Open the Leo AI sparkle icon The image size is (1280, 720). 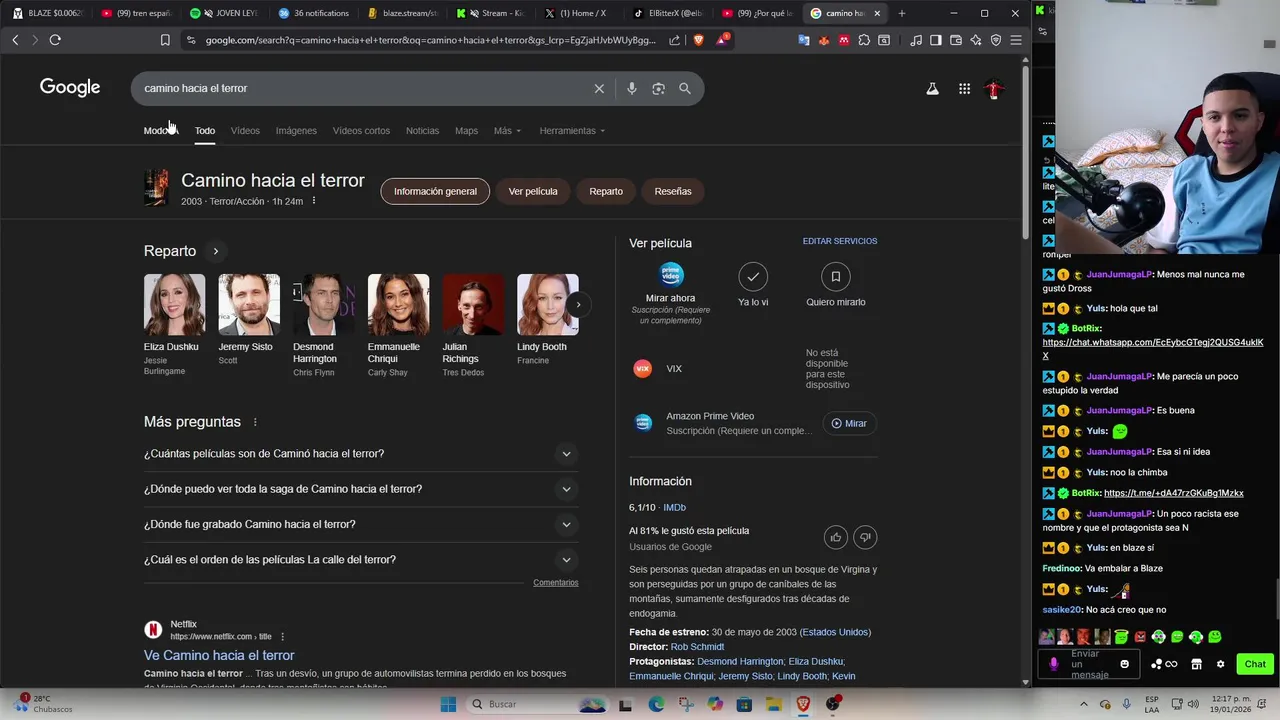click(976, 40)
